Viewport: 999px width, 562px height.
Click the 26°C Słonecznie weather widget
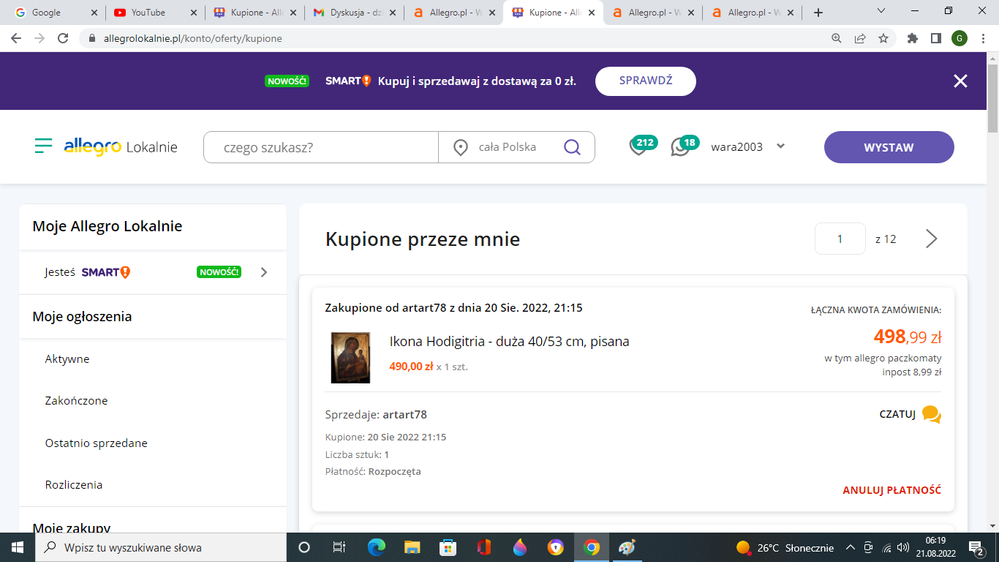(785, 547)
